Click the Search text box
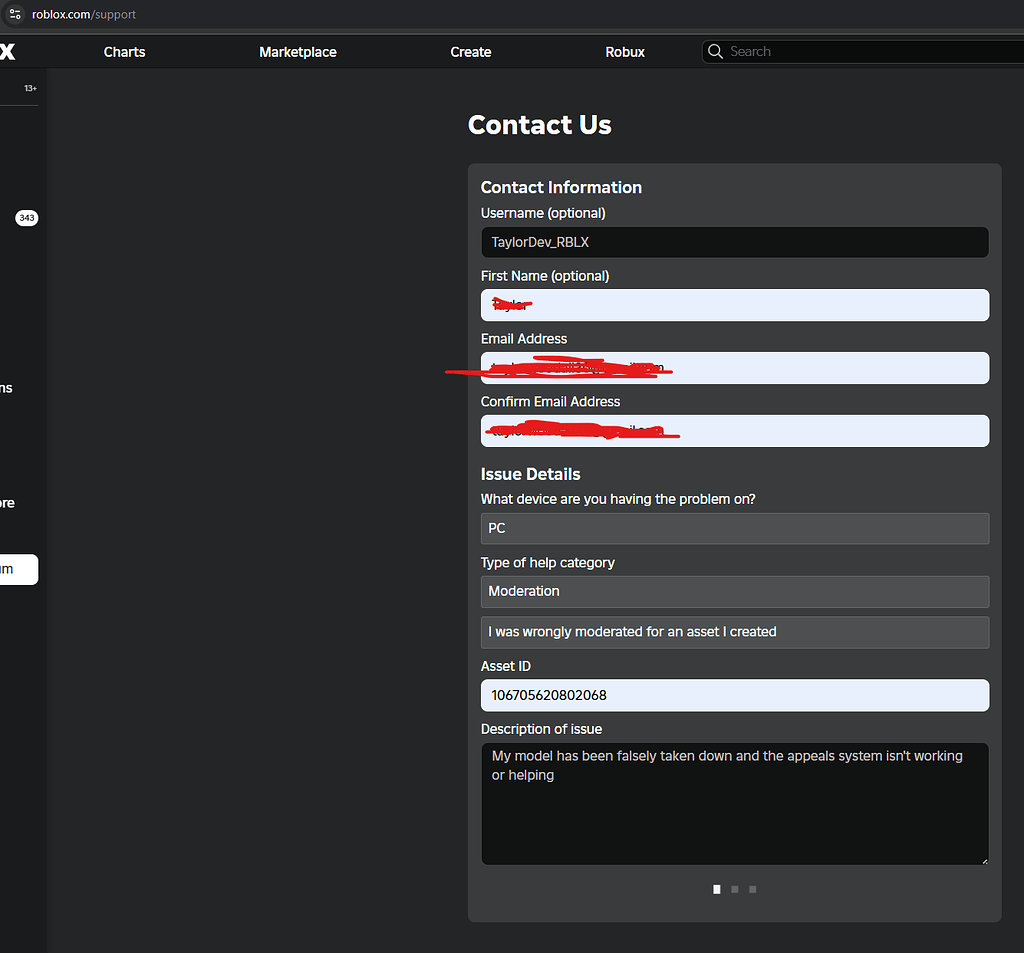Screen dimensions: 1024x953 (x=869, y=52)
